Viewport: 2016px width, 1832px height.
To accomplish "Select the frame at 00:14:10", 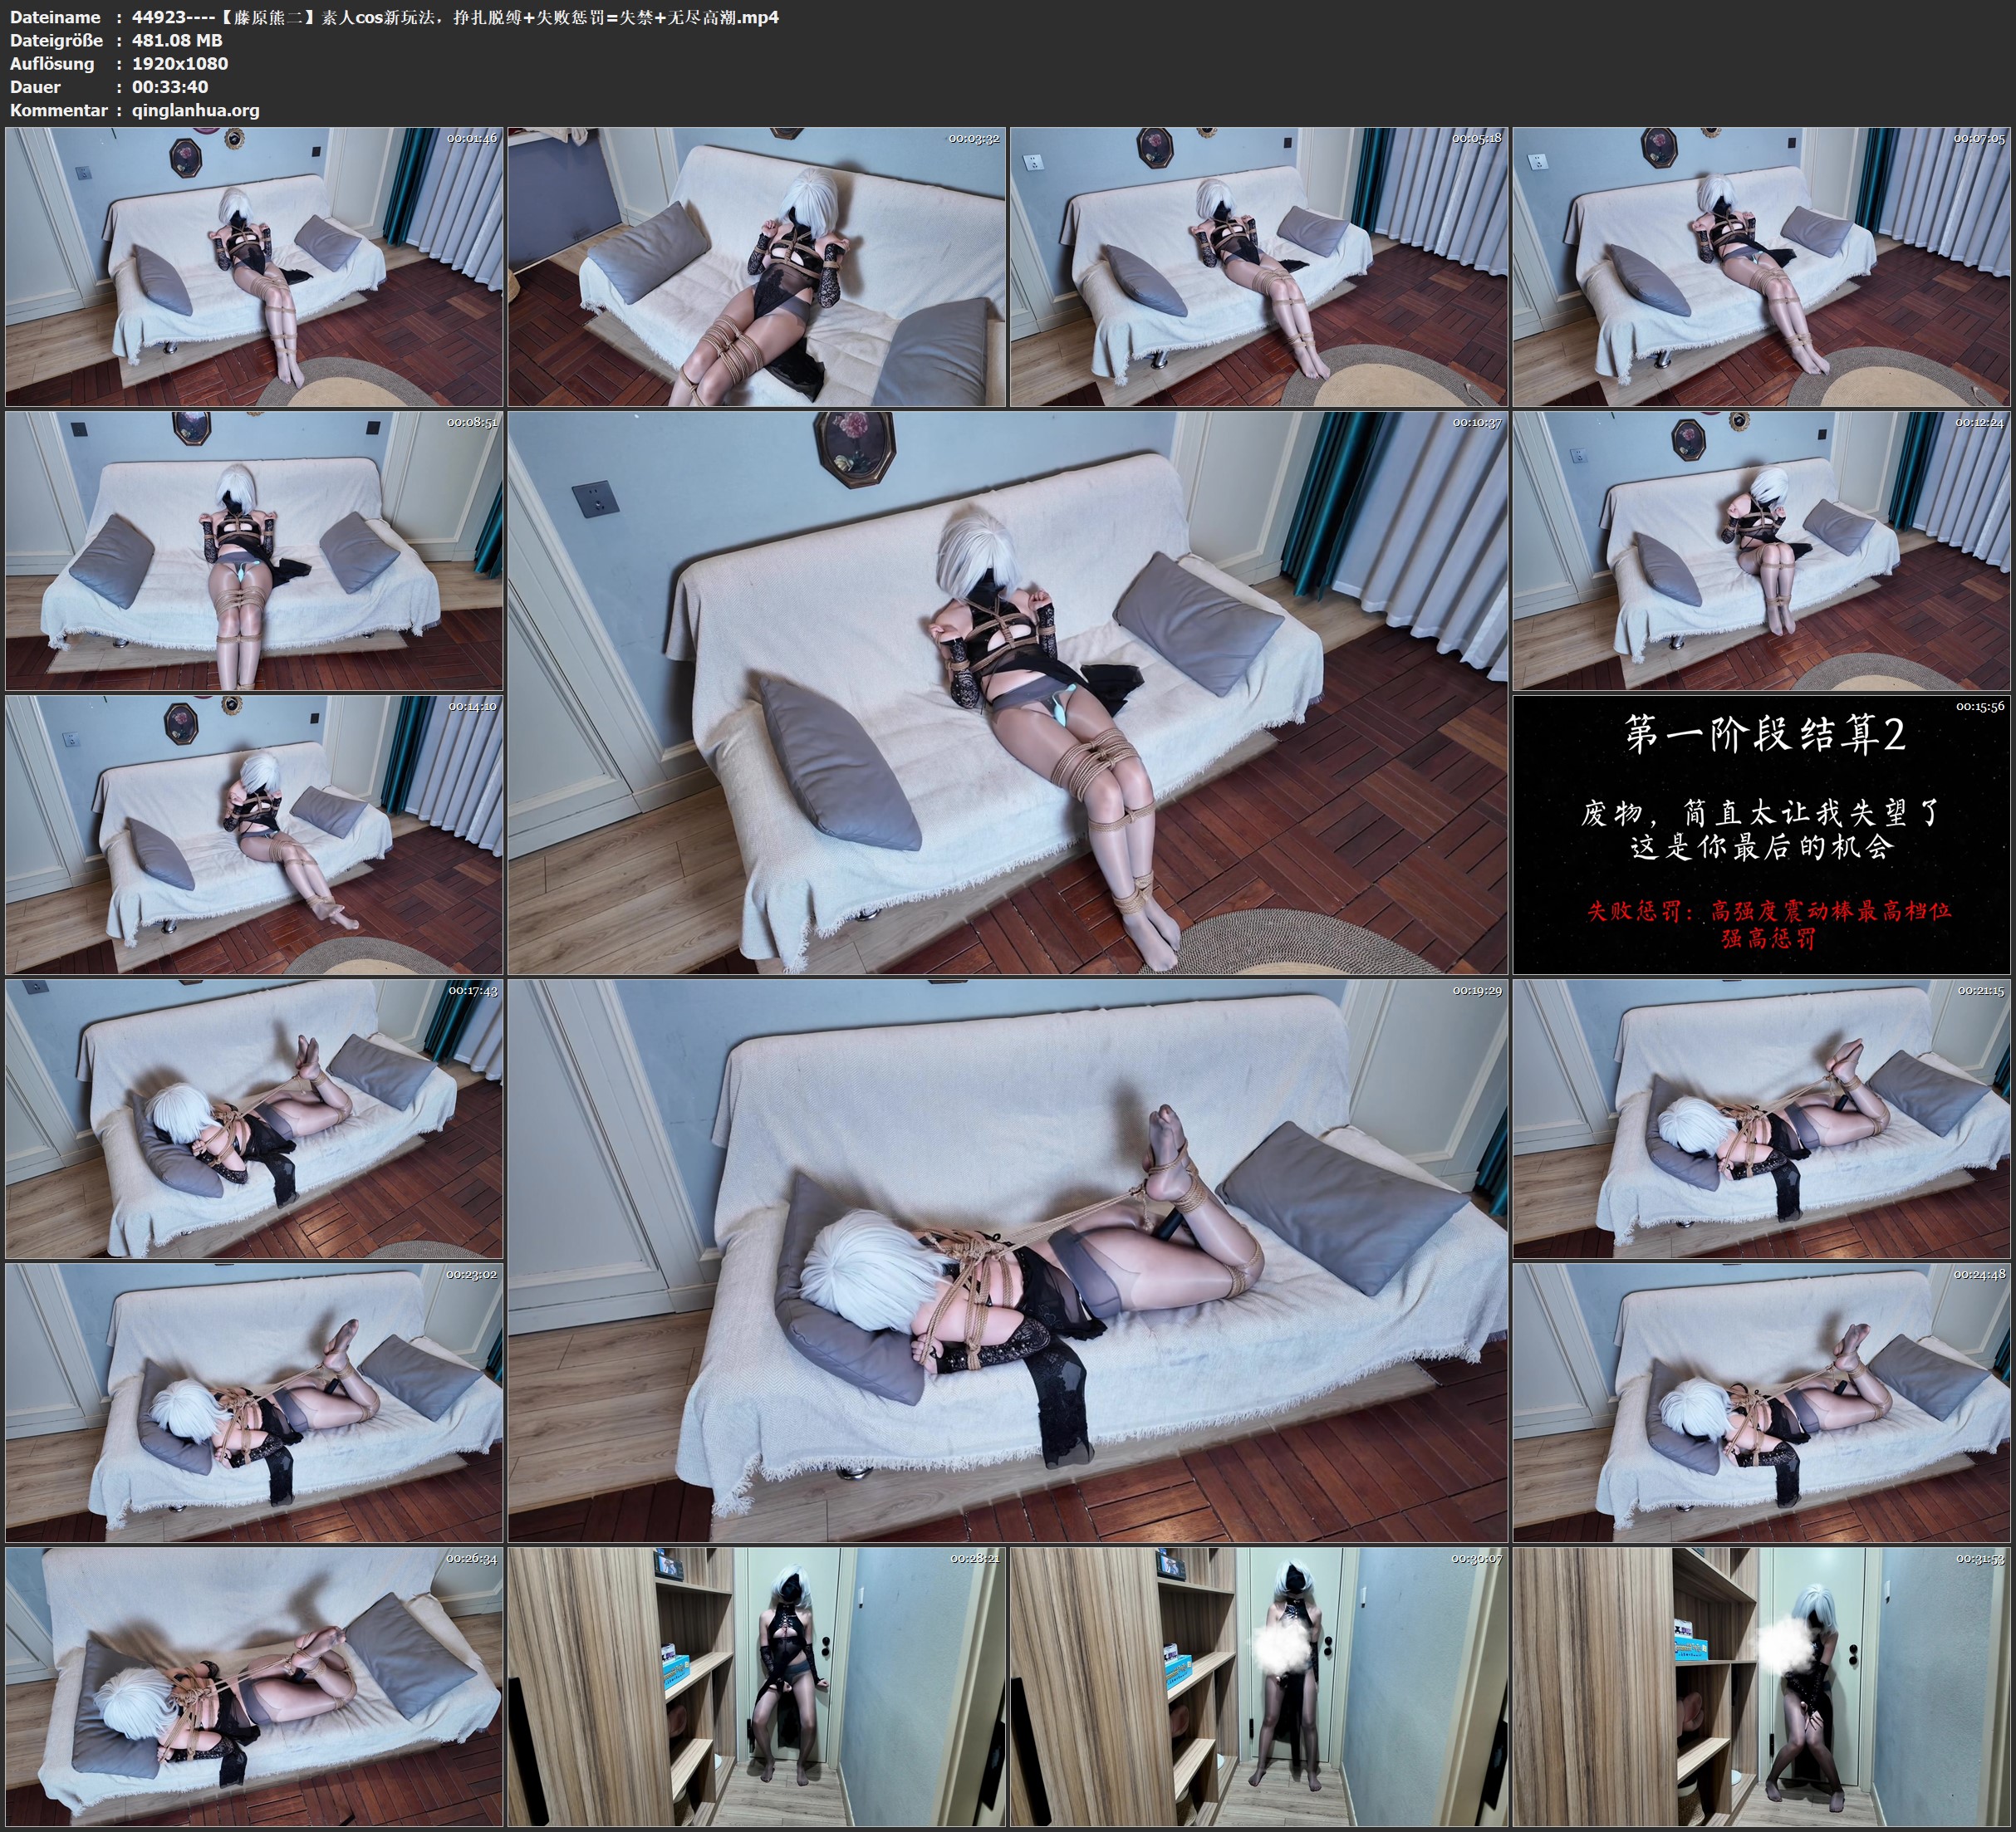I will [x=254, y=835].
